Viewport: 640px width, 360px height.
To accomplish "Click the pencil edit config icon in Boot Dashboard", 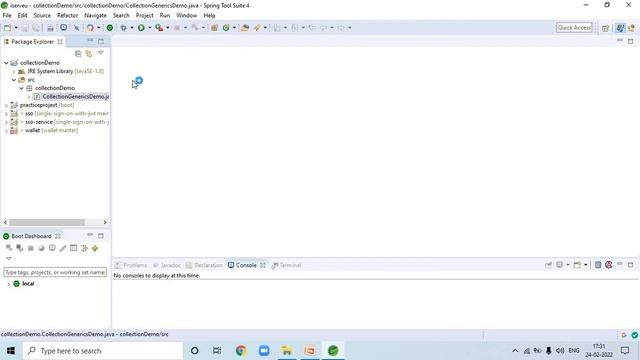I will [x=63, y=248].
